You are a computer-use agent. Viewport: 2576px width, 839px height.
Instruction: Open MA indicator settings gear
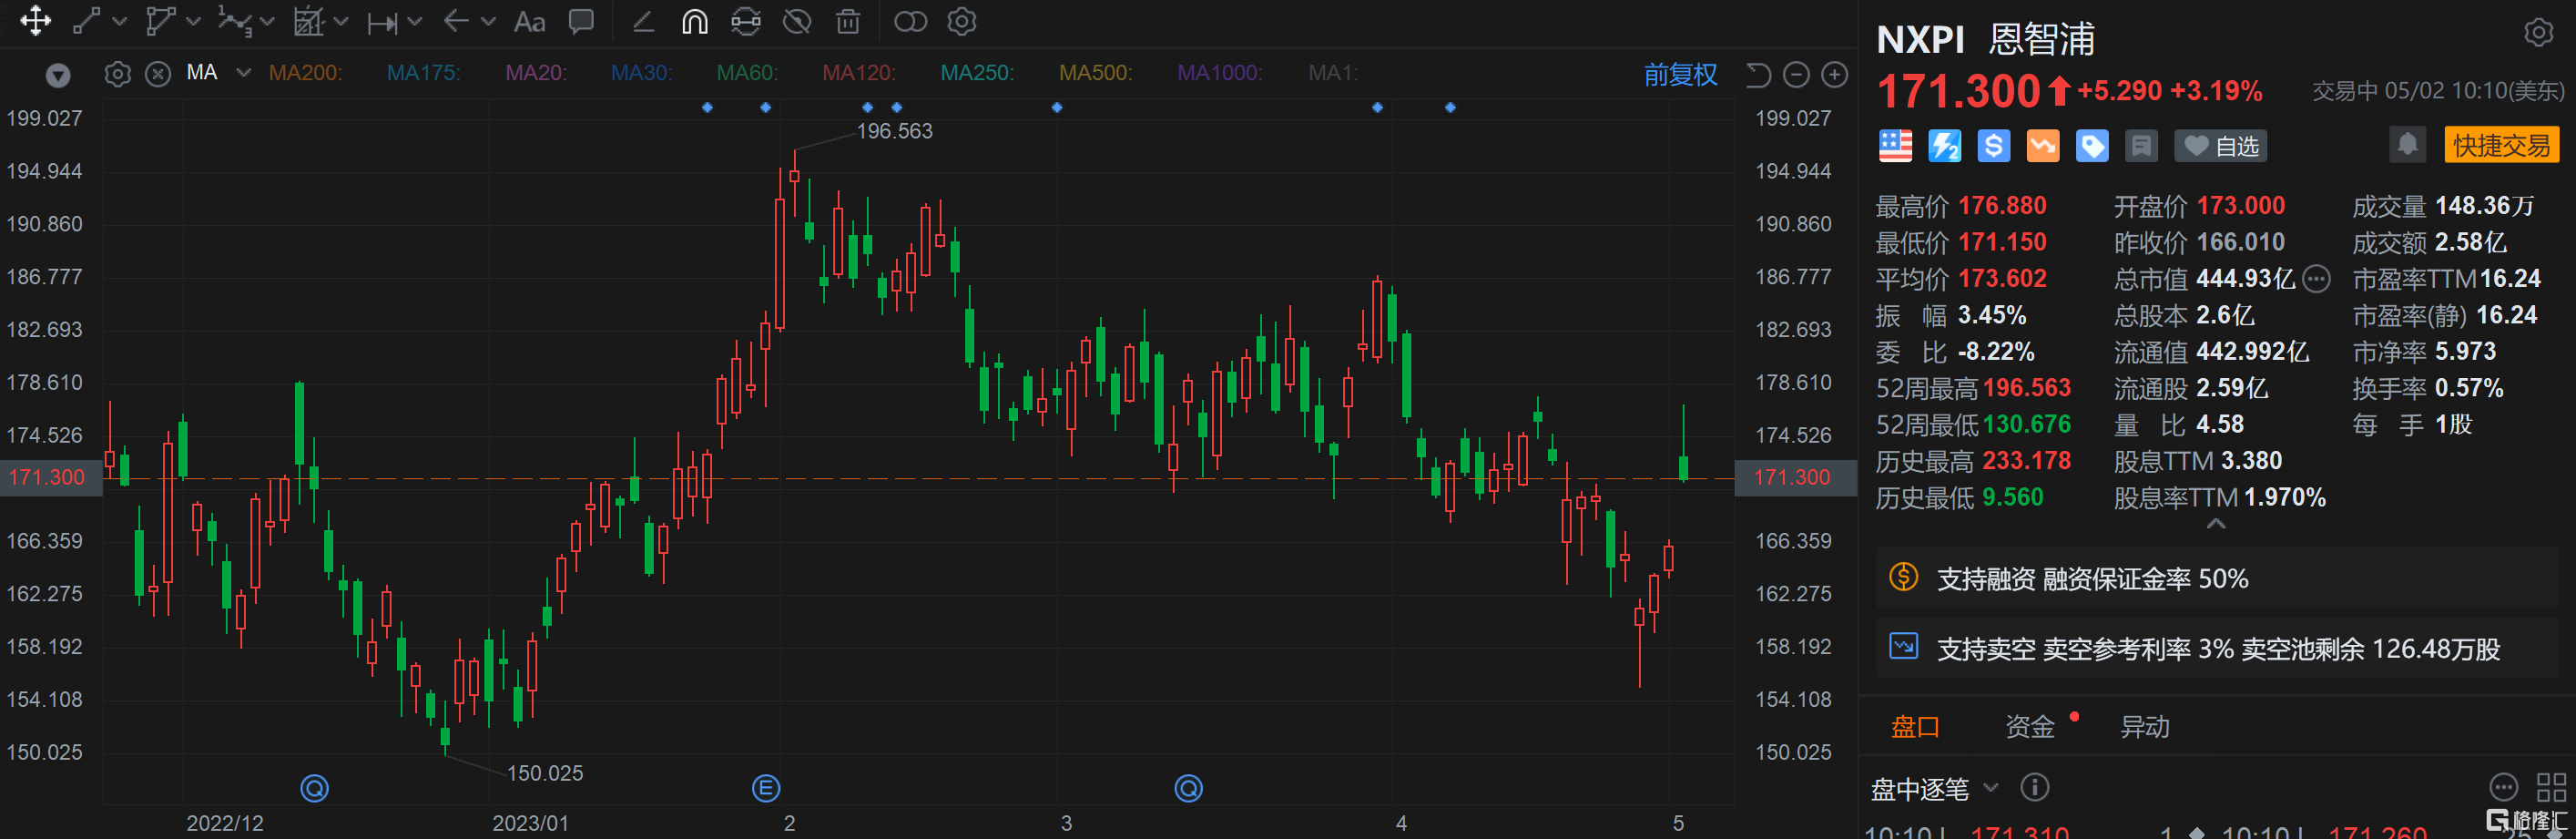point(117,74)
